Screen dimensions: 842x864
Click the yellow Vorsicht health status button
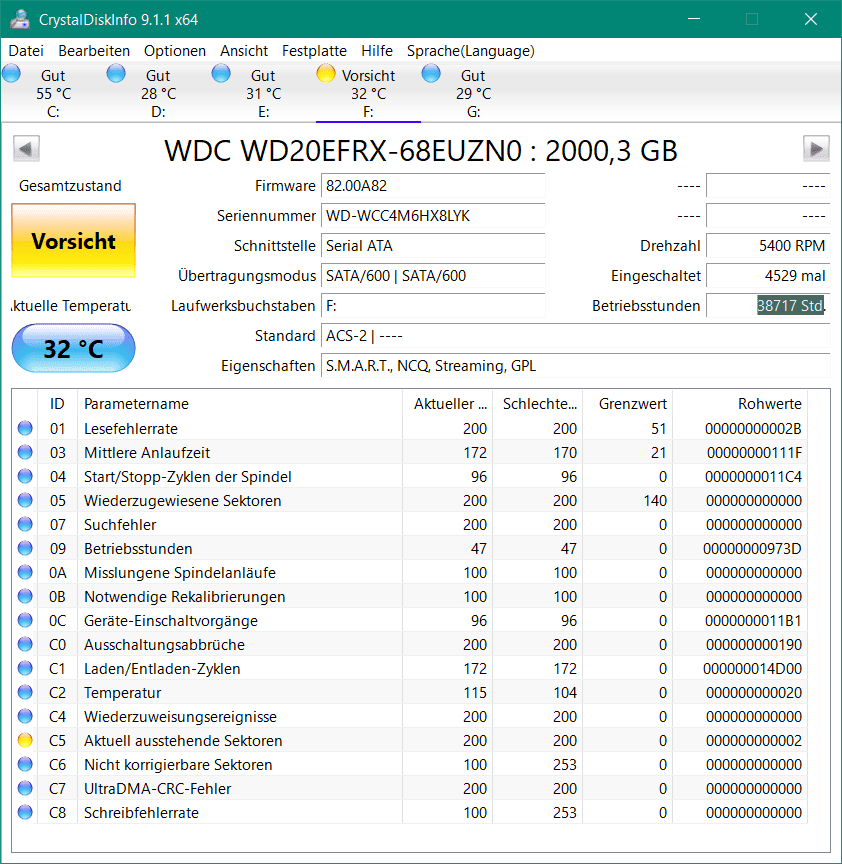[74, 241]
